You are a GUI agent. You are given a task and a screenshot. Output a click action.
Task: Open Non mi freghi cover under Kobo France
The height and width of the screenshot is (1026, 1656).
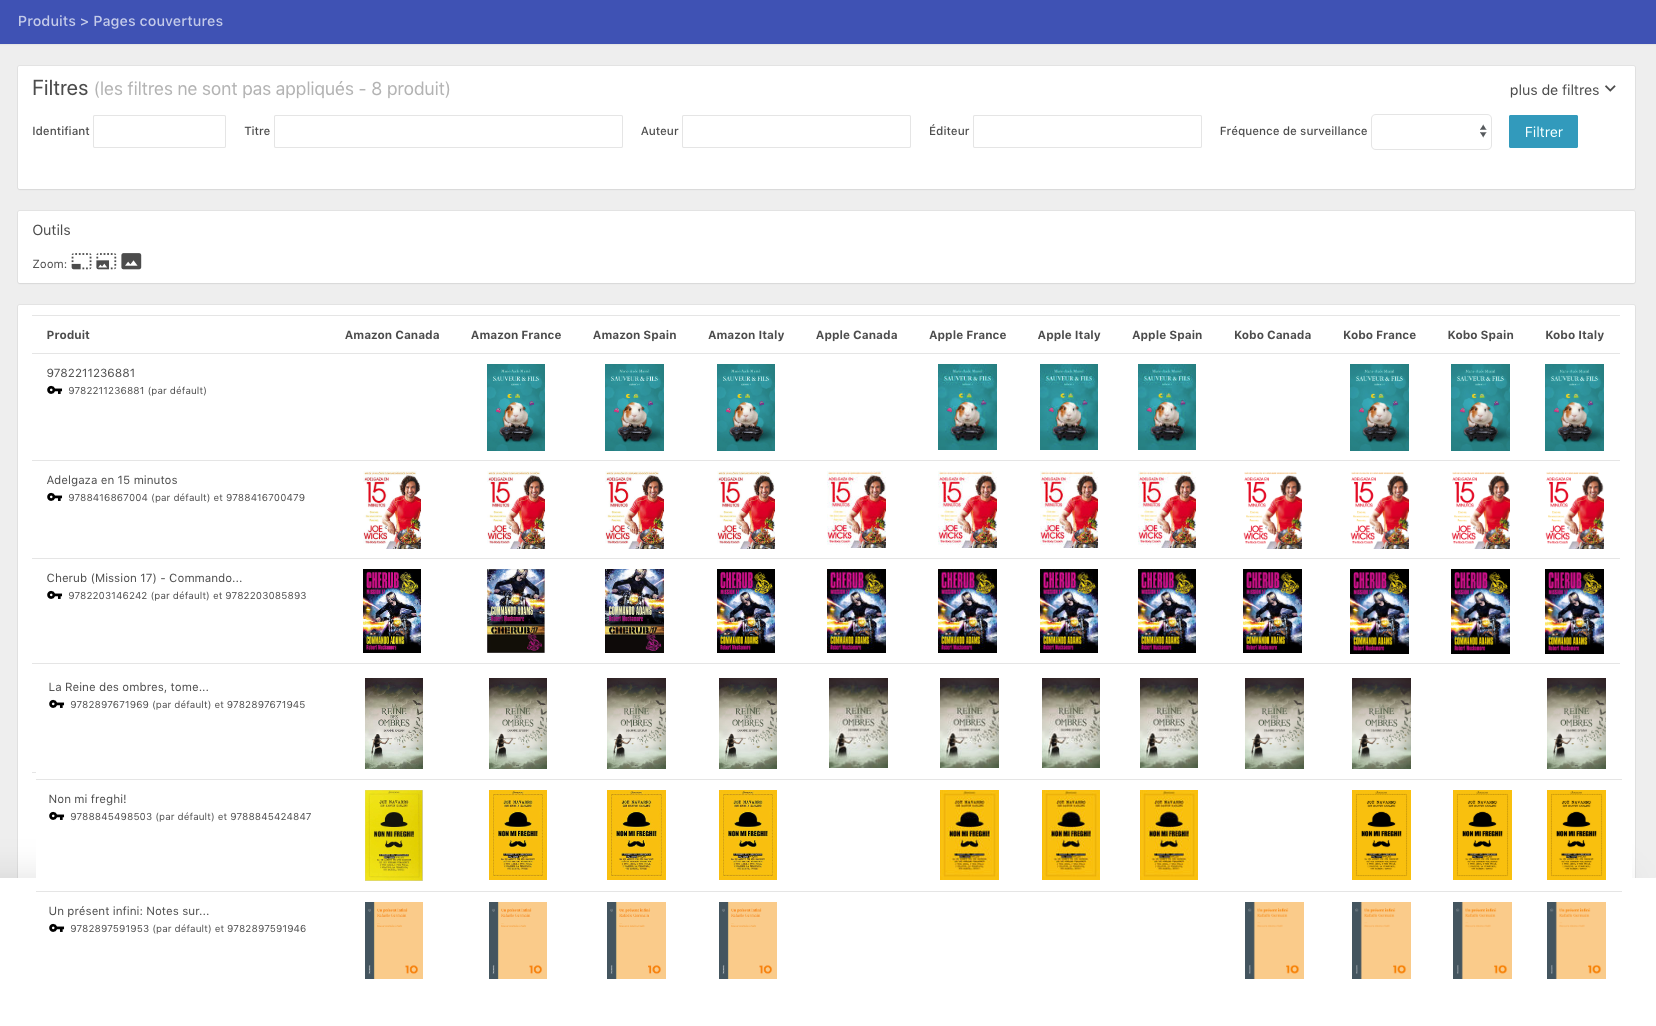[x=1381, y=835]
